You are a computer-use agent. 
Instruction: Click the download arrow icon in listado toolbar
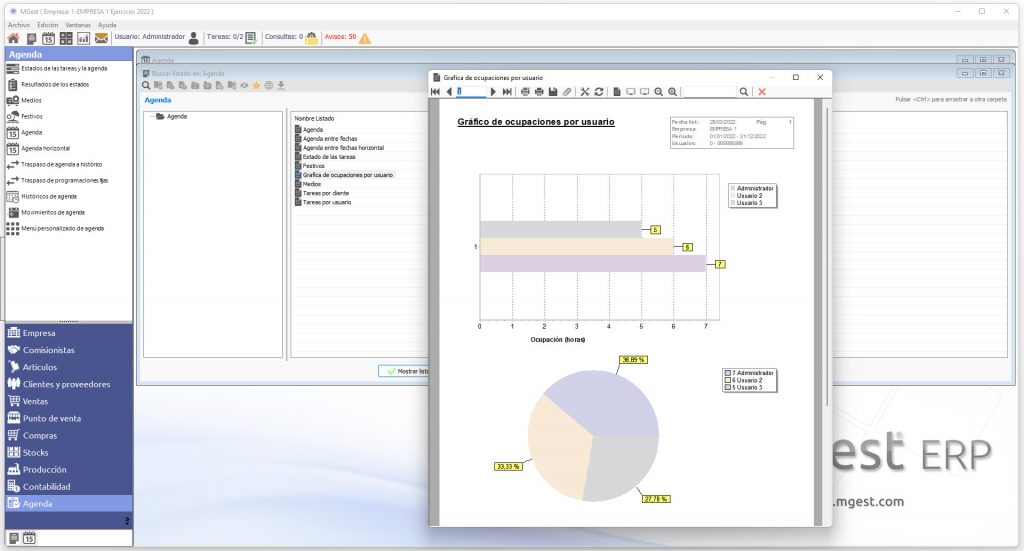(x=281, y=86)
